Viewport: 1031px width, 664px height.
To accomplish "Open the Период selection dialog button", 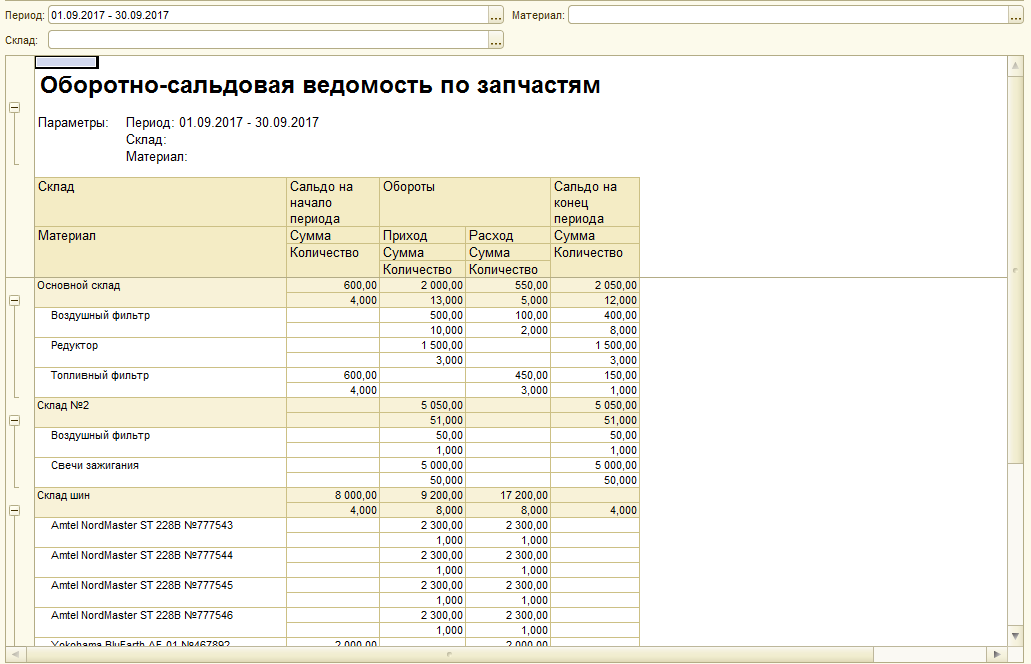I will [496, 15].
